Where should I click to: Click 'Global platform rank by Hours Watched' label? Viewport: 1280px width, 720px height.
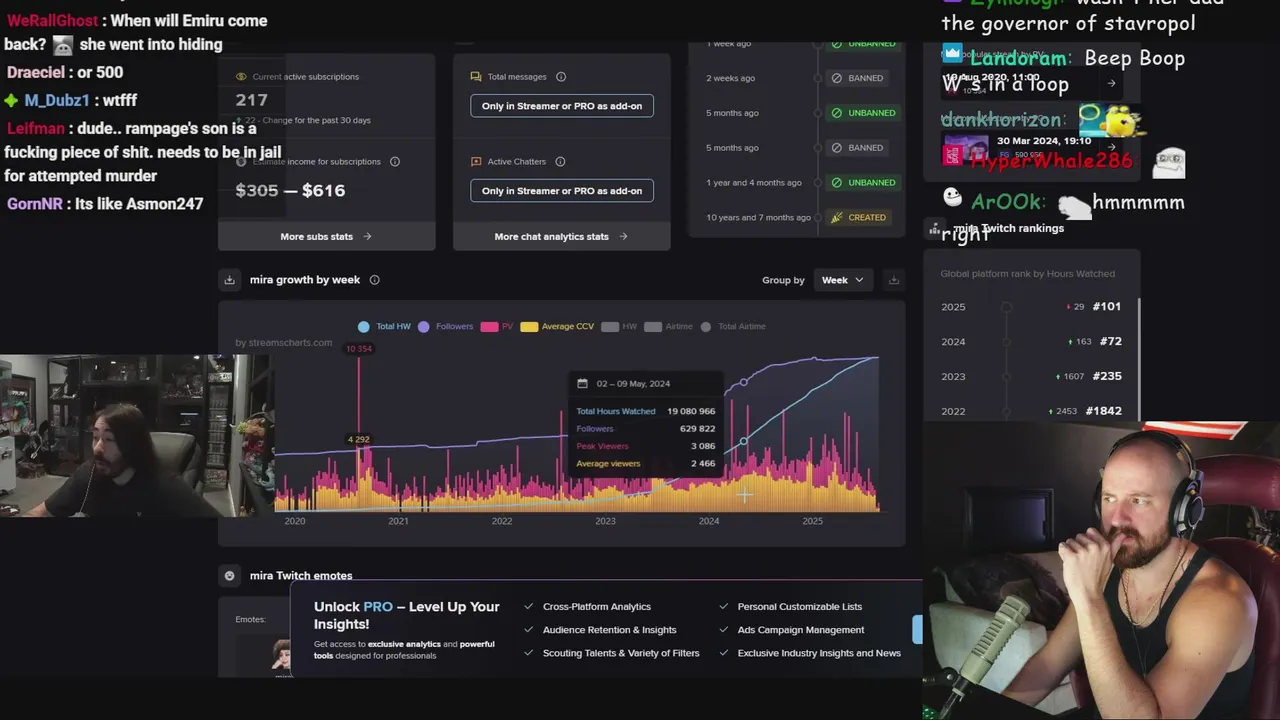tap(1027, 274)
